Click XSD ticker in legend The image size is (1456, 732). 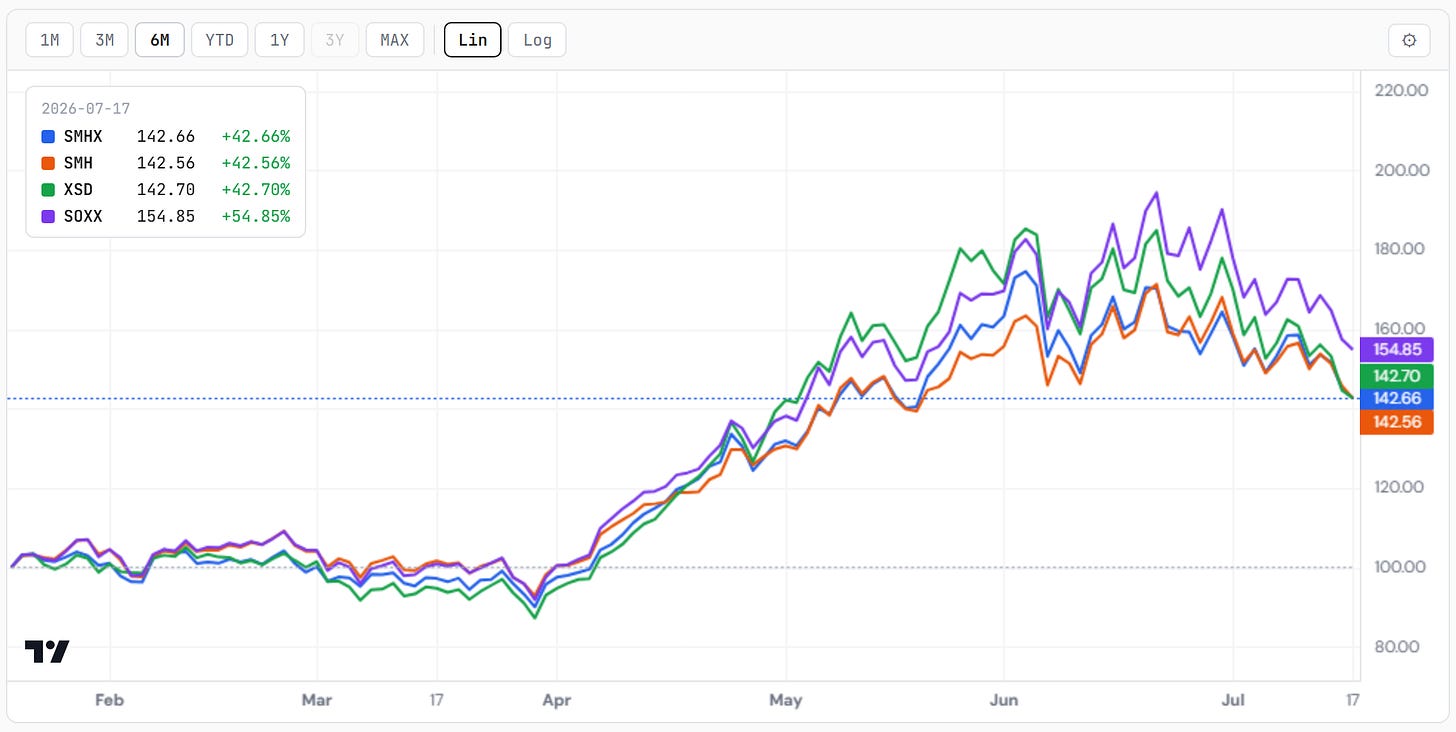[x=78, y=190]
